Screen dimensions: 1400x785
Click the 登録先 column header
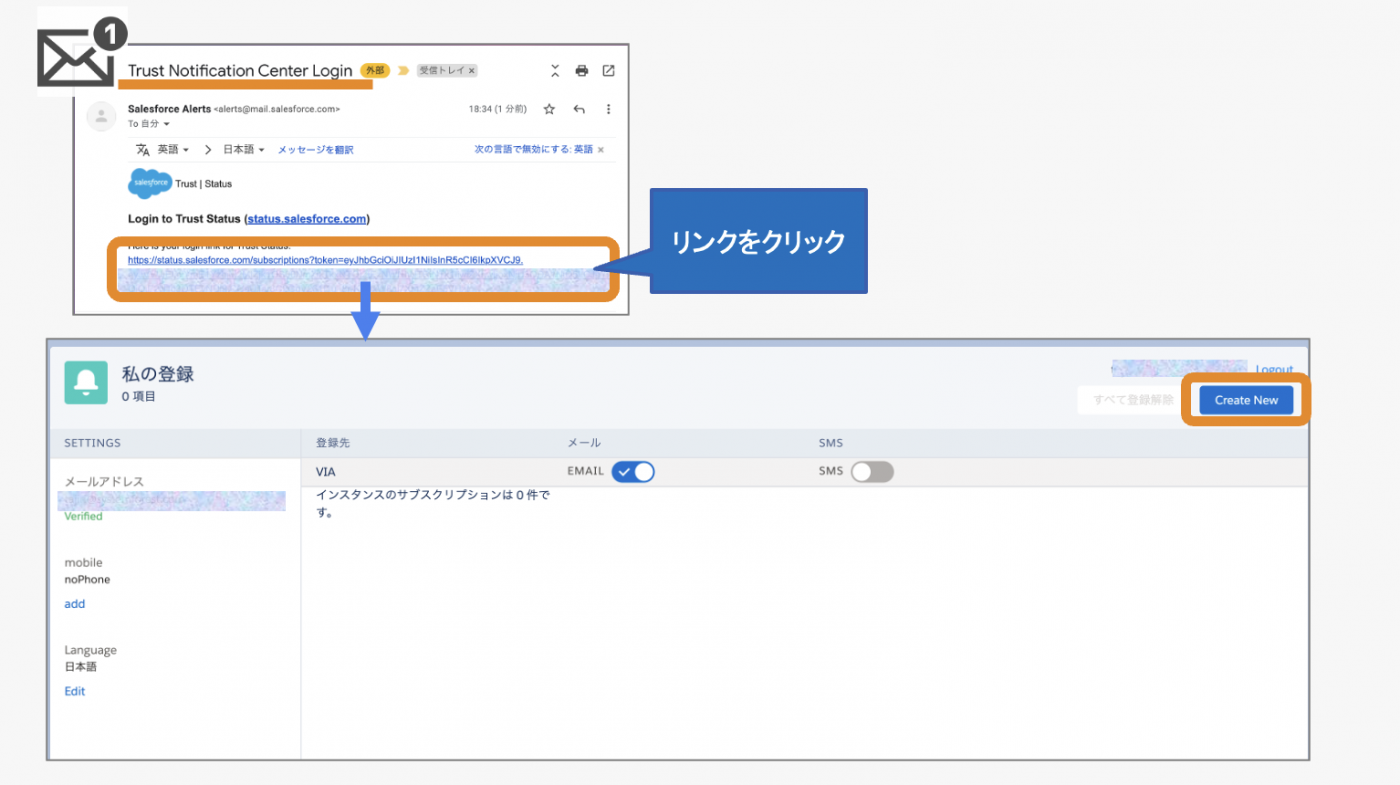[333, 442]
